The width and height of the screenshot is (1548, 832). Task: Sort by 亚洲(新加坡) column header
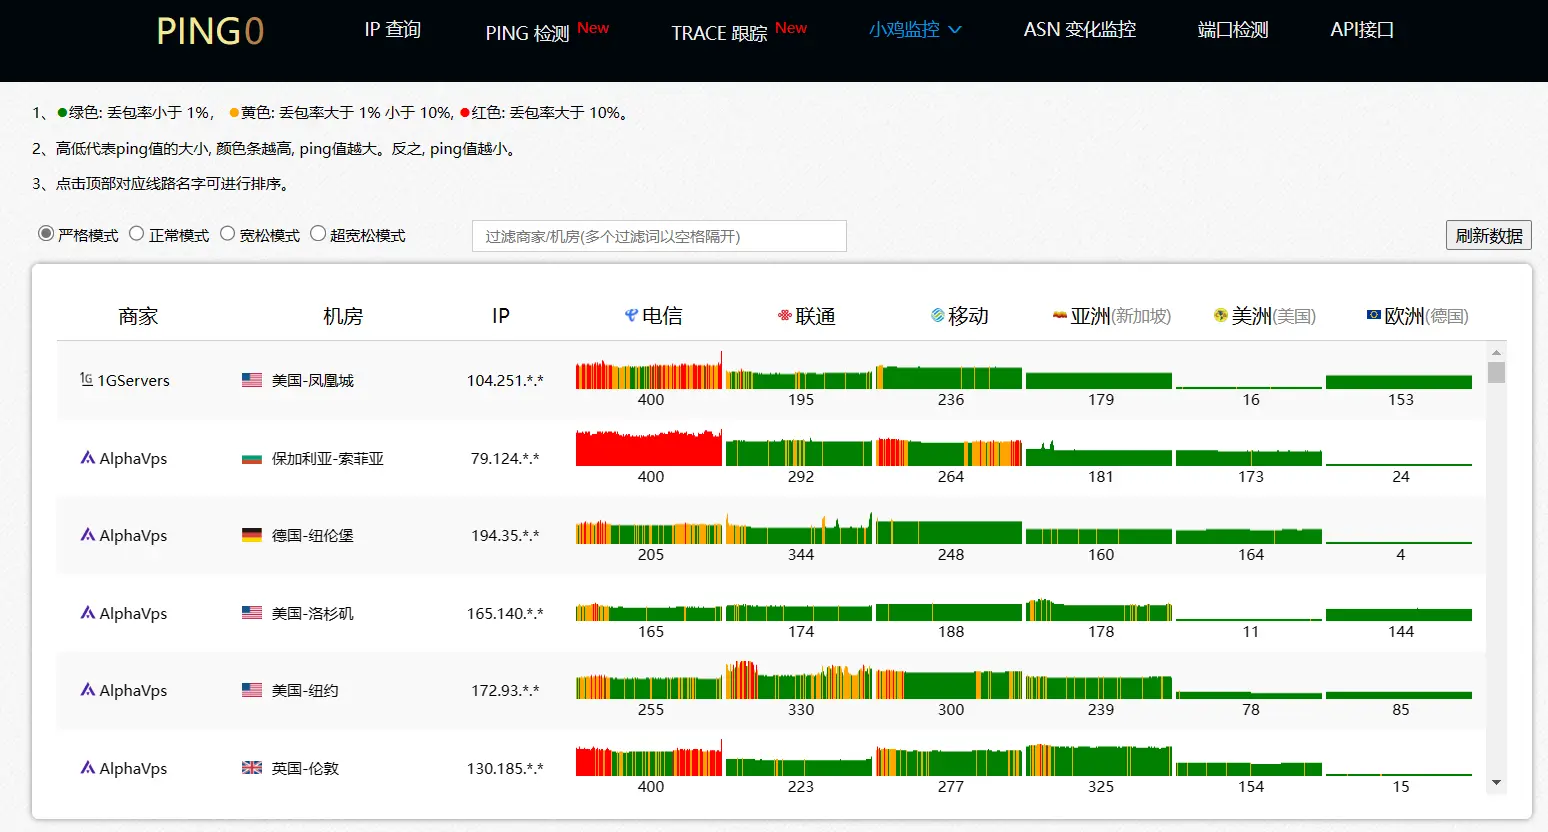click(x=1112, y=316)
